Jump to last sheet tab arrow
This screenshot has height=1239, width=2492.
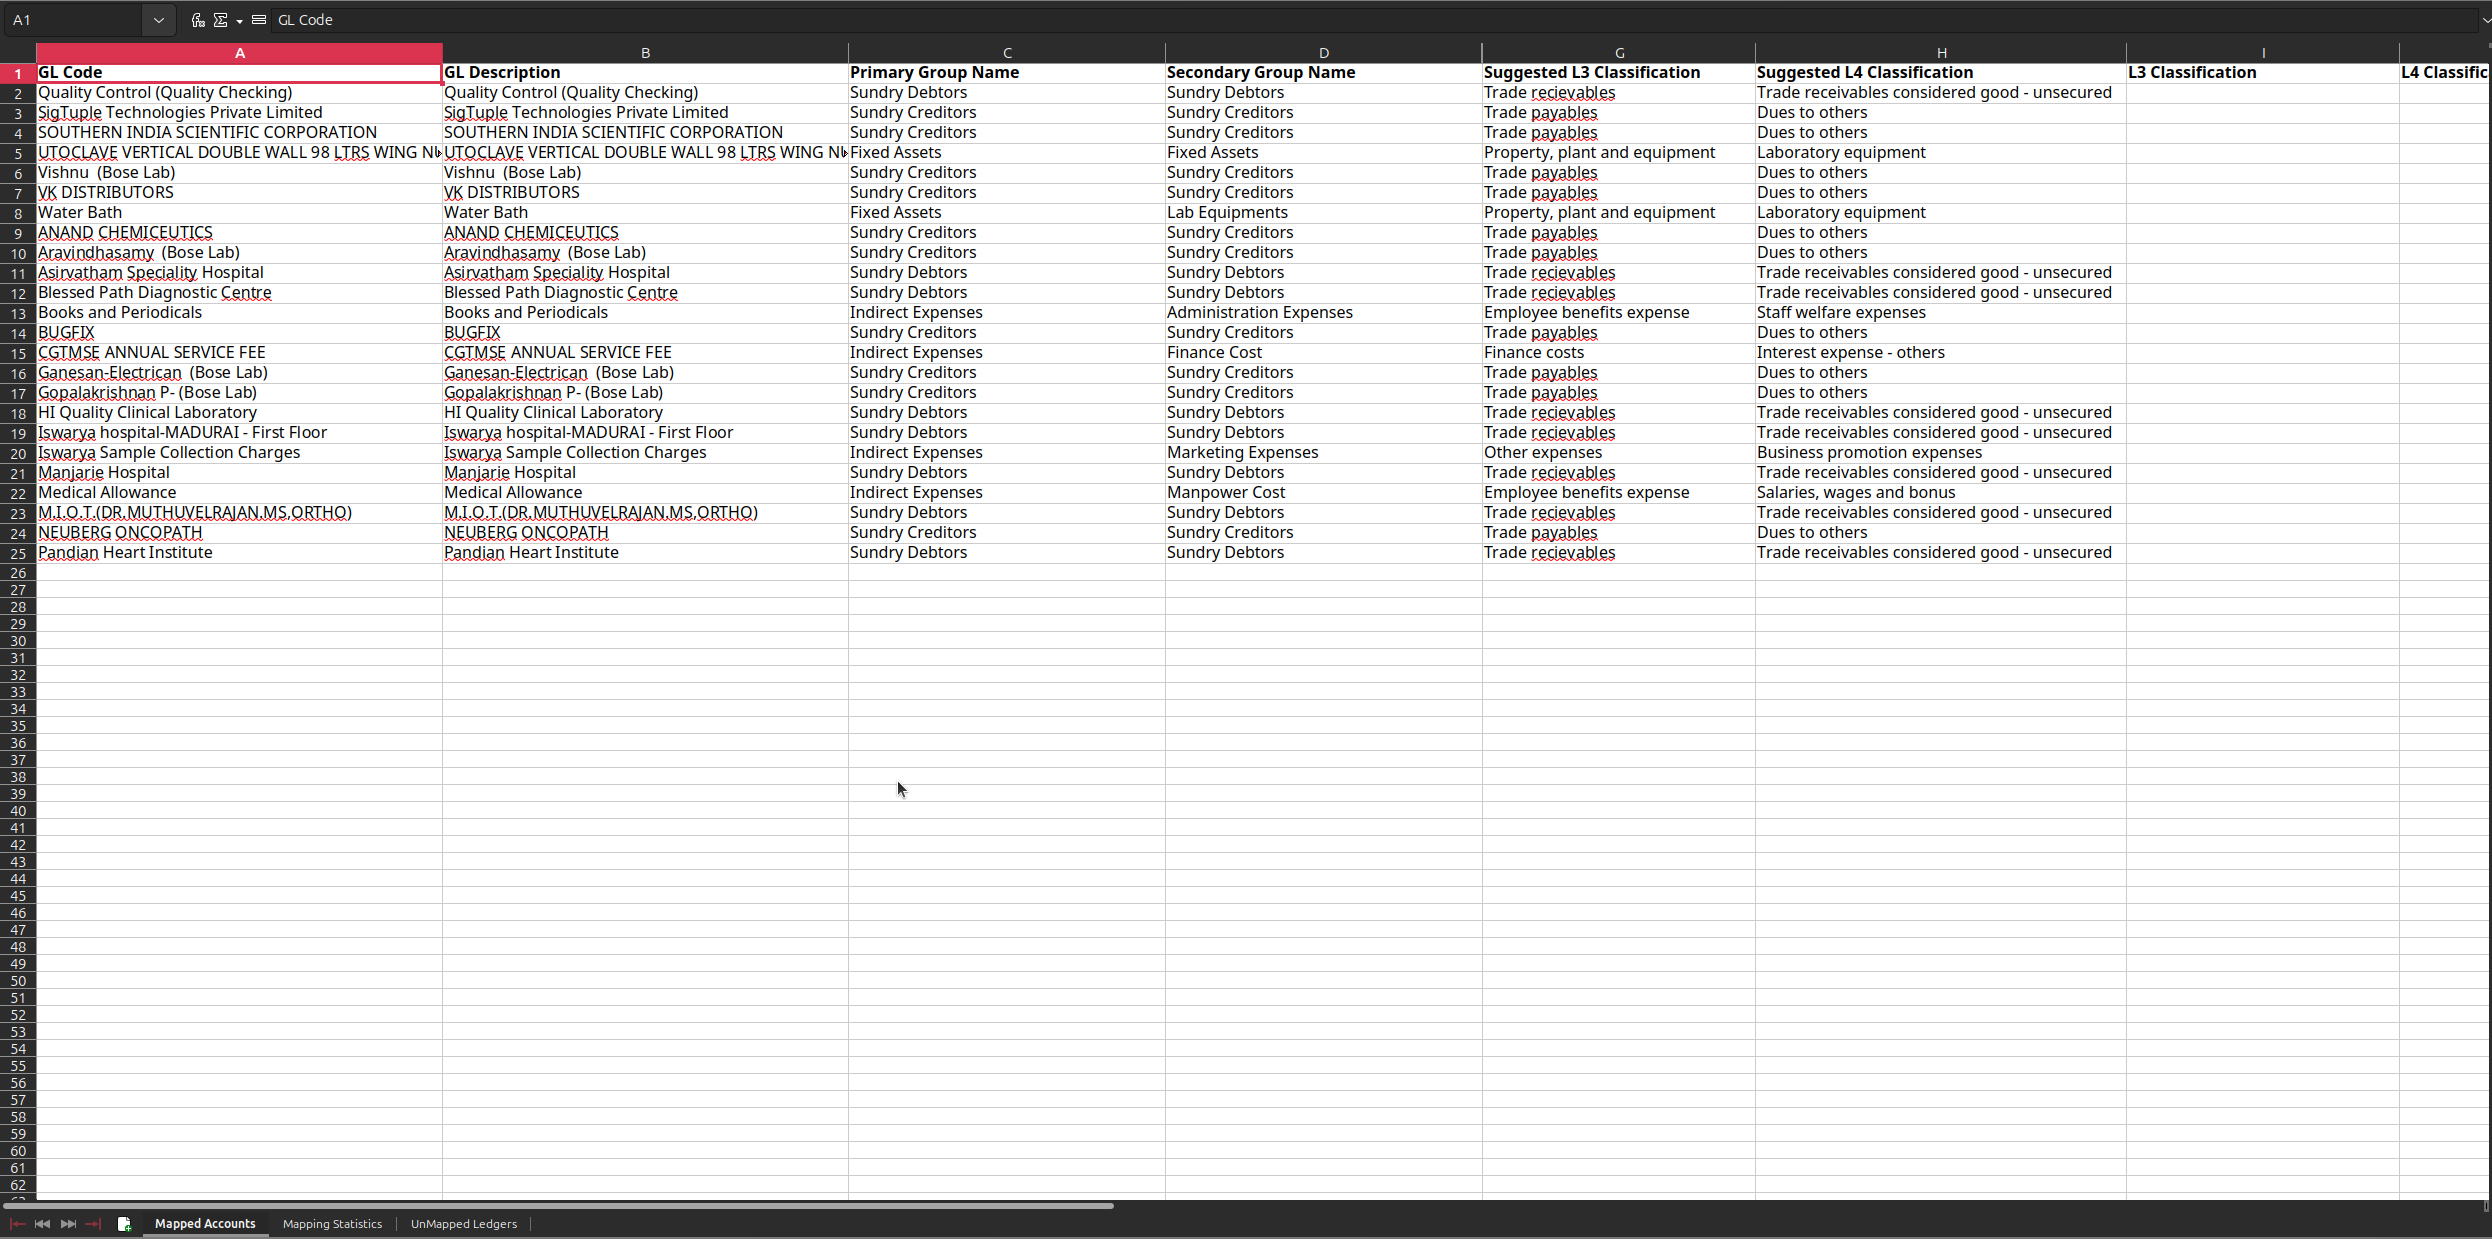click(x=93, y=1224)
